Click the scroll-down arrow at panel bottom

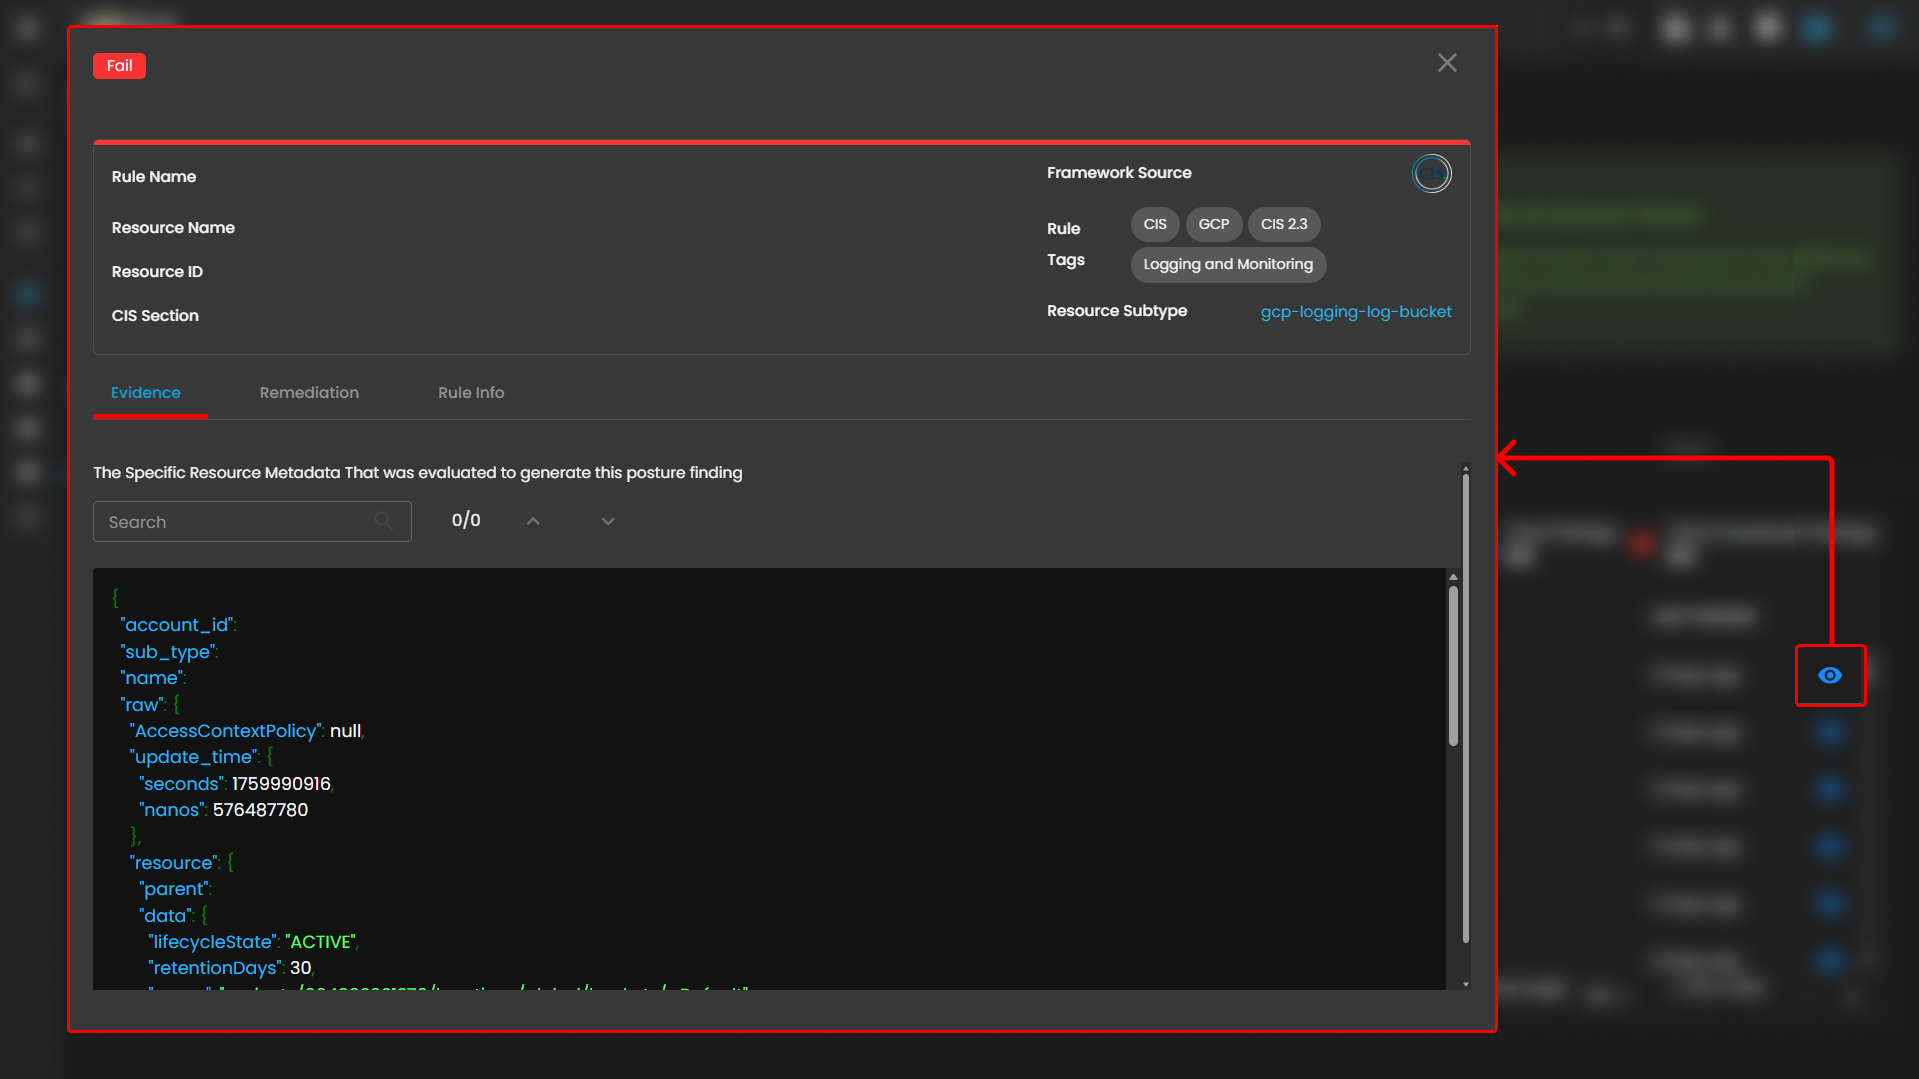1466,984
